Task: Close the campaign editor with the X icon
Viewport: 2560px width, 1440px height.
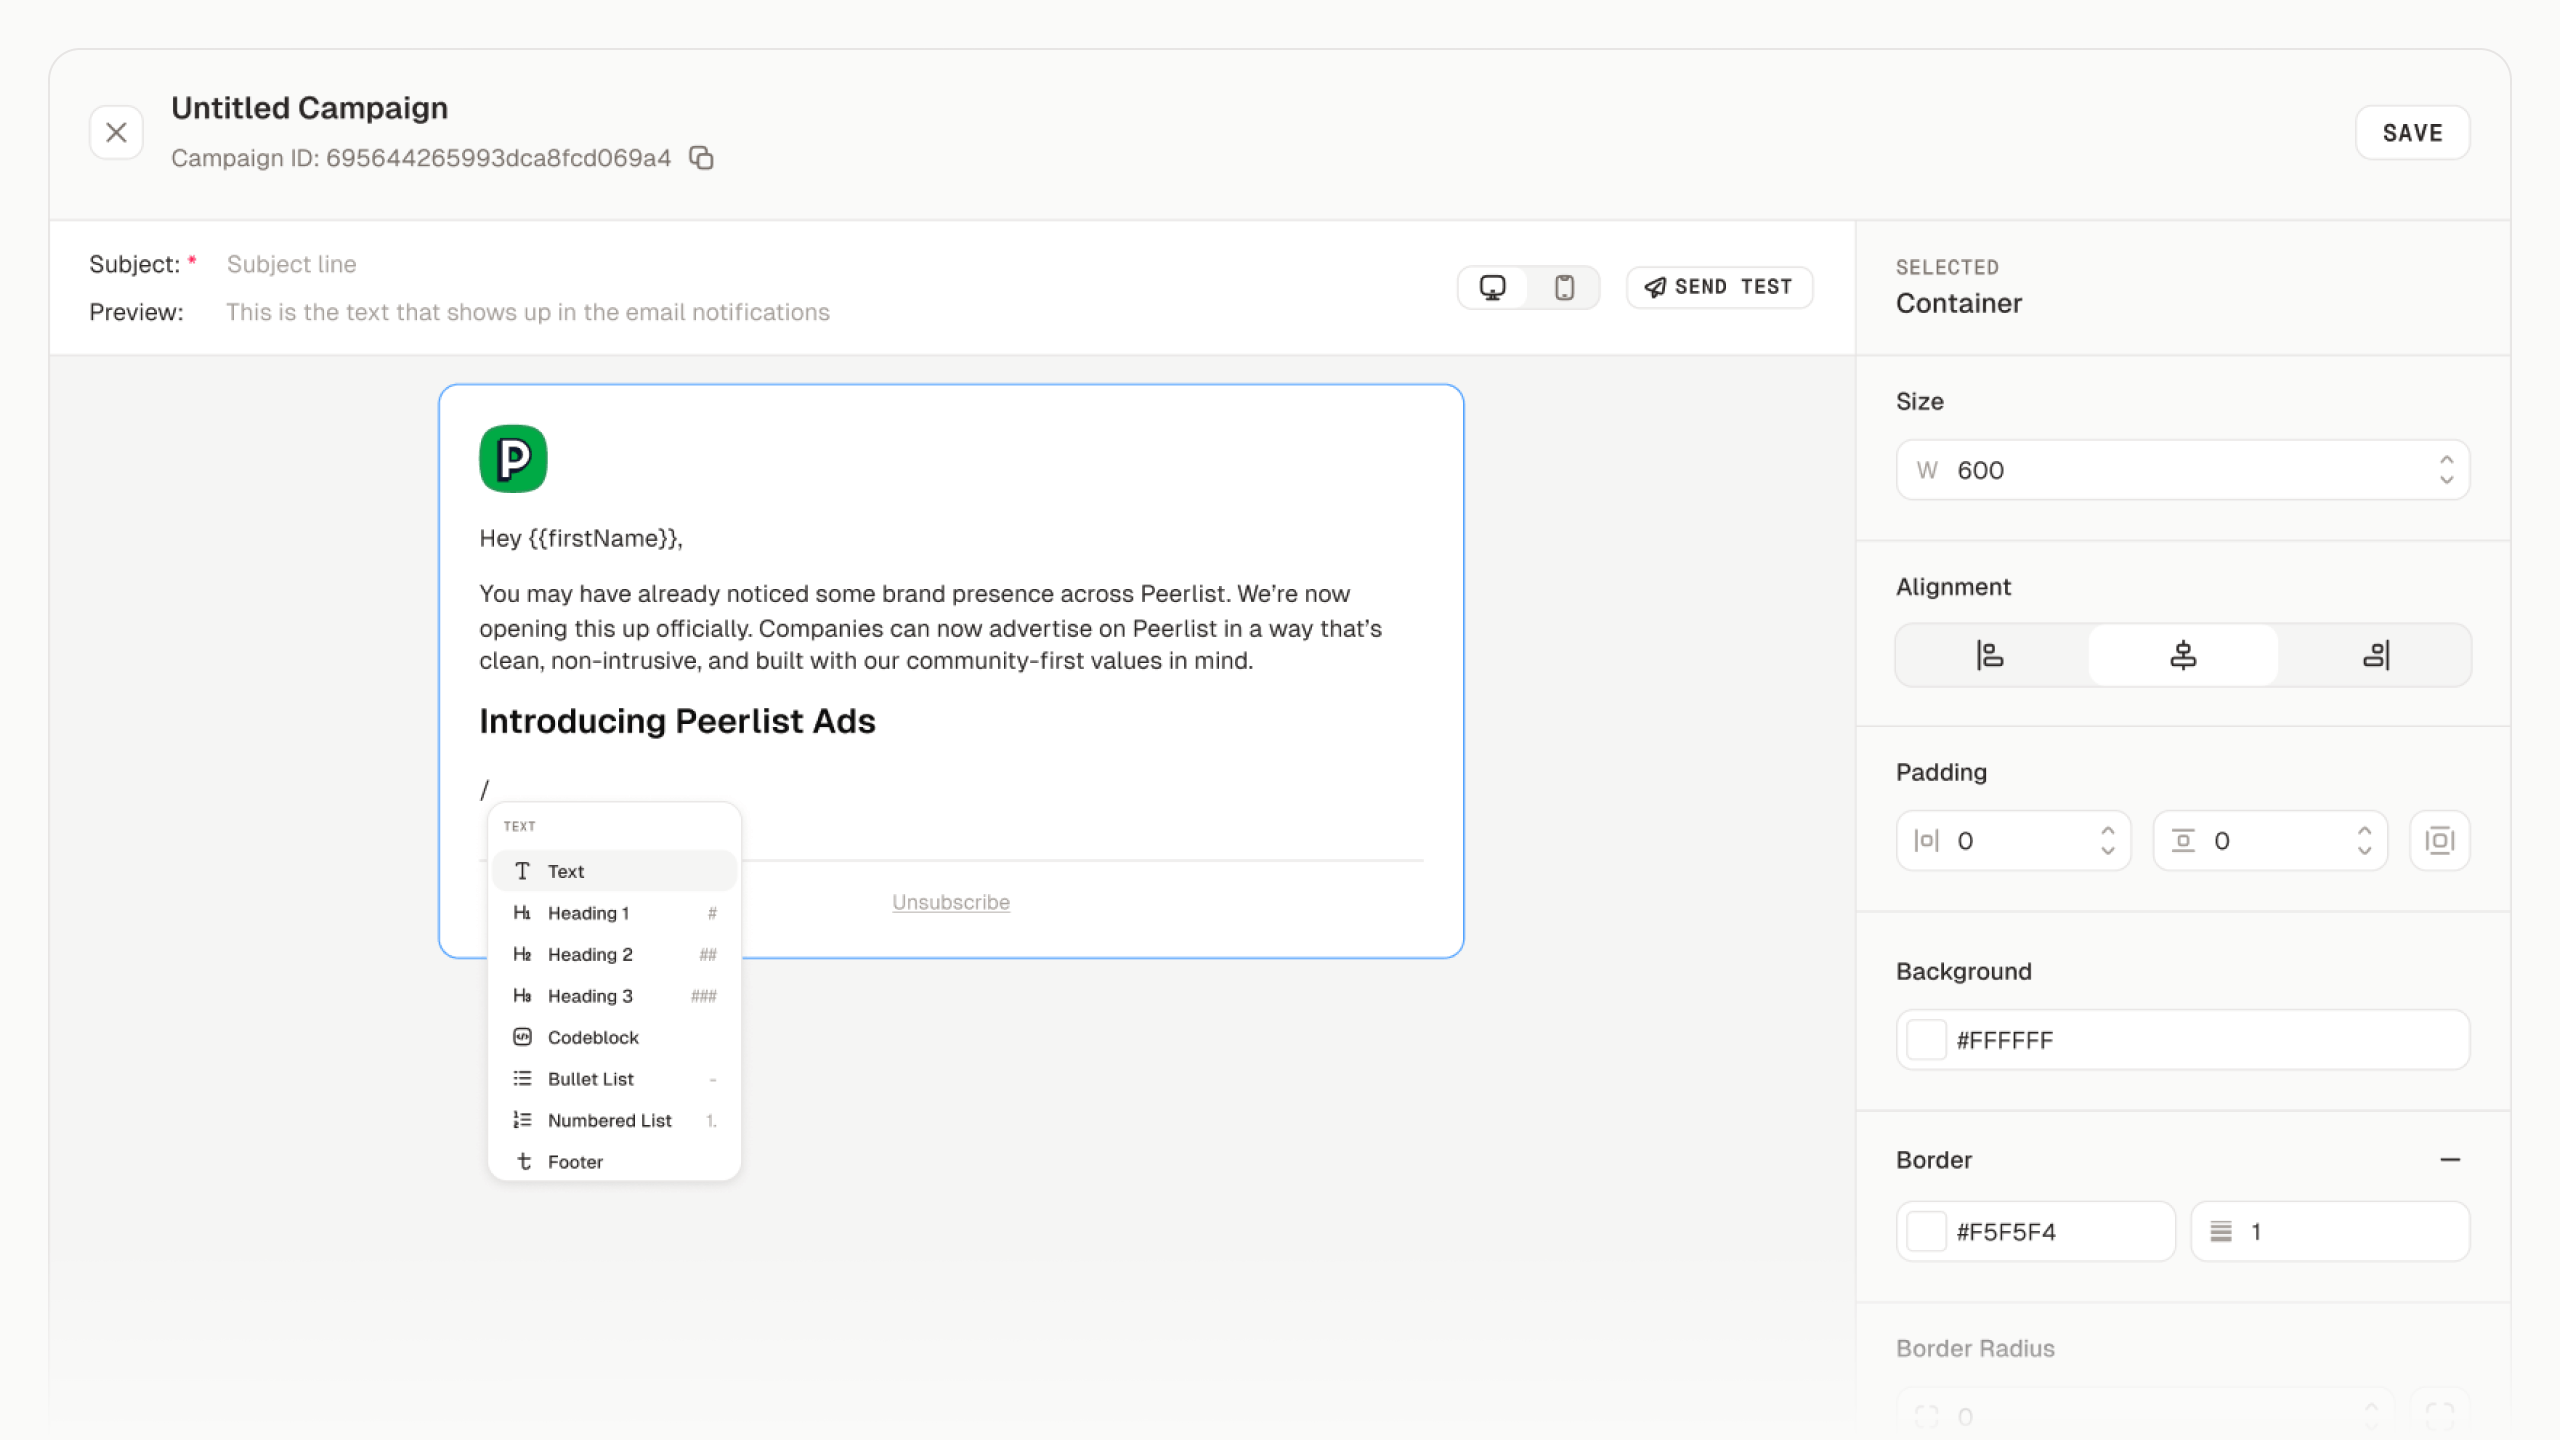Action: tap(116, 132)
